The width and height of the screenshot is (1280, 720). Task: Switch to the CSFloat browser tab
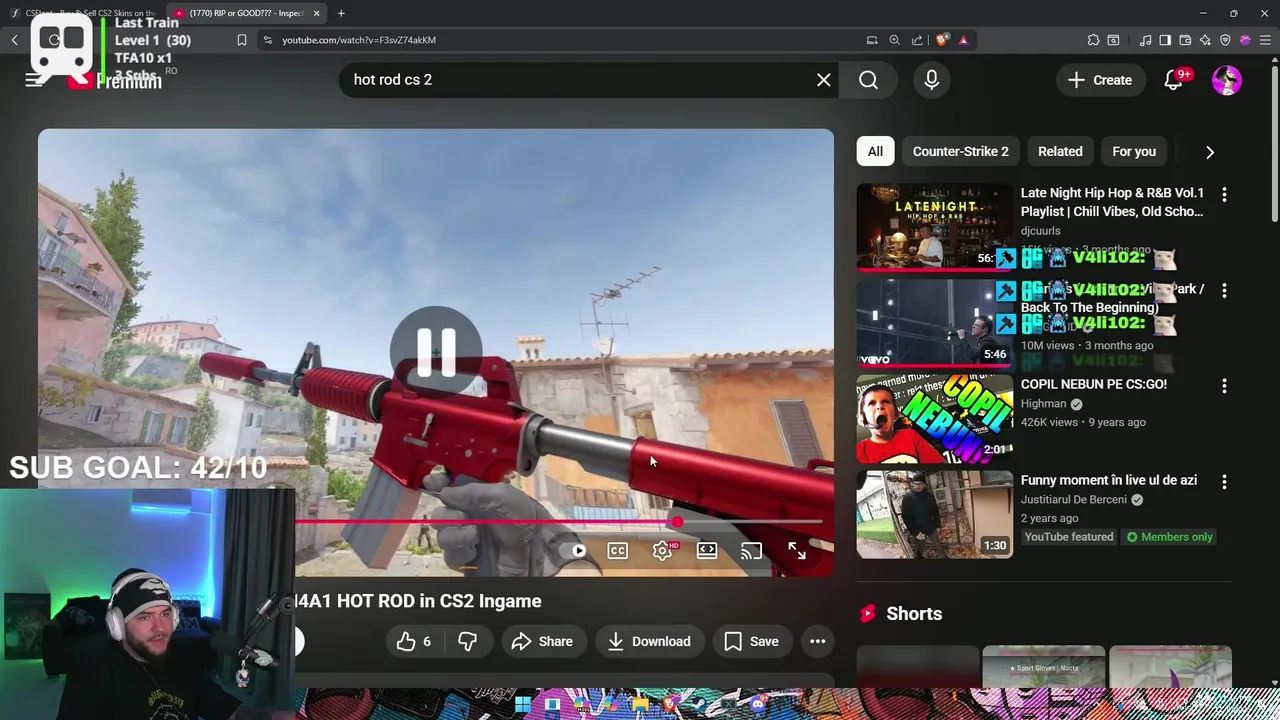pos(84,13)
